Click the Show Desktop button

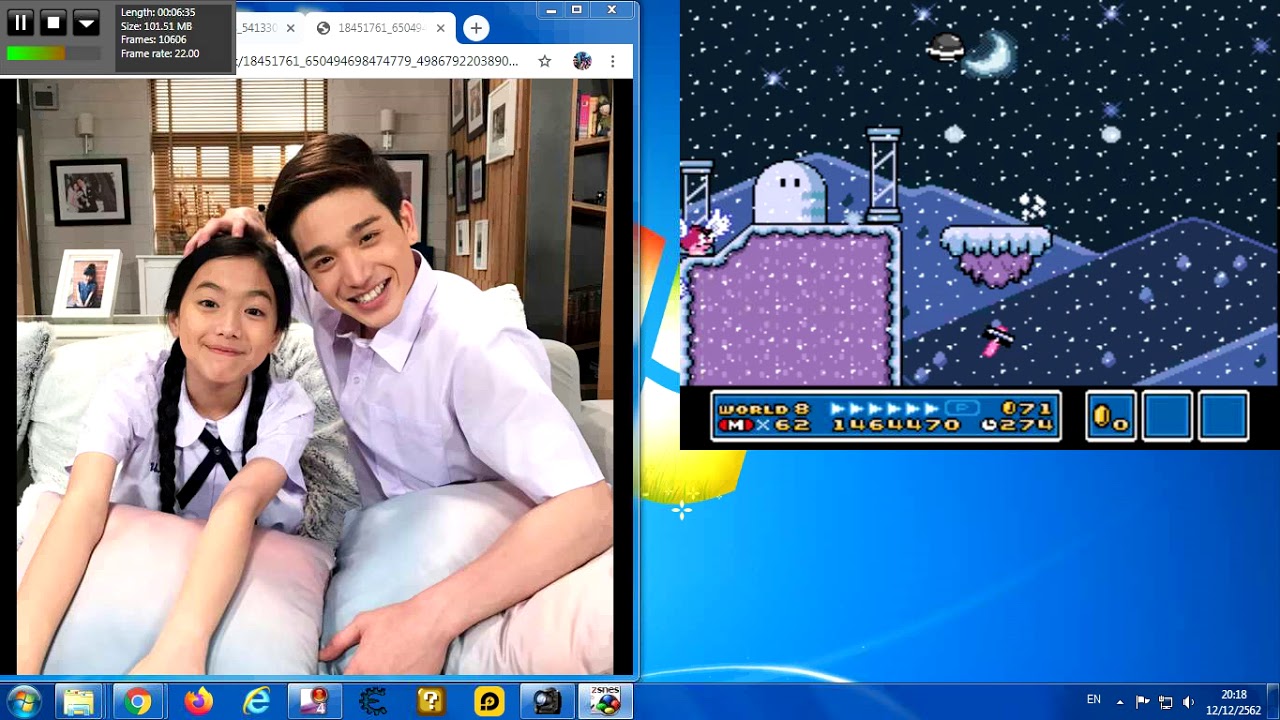(1273, 702)
